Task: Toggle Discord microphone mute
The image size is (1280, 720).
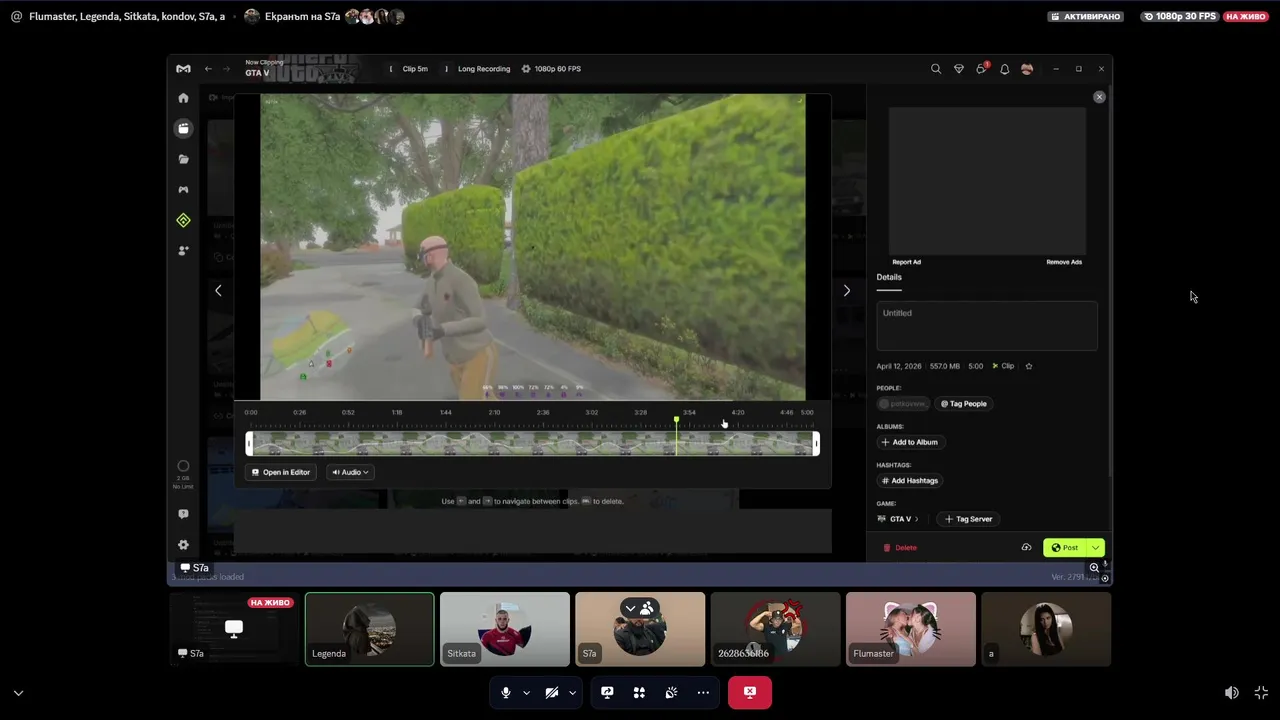Action: click(506, 692)
